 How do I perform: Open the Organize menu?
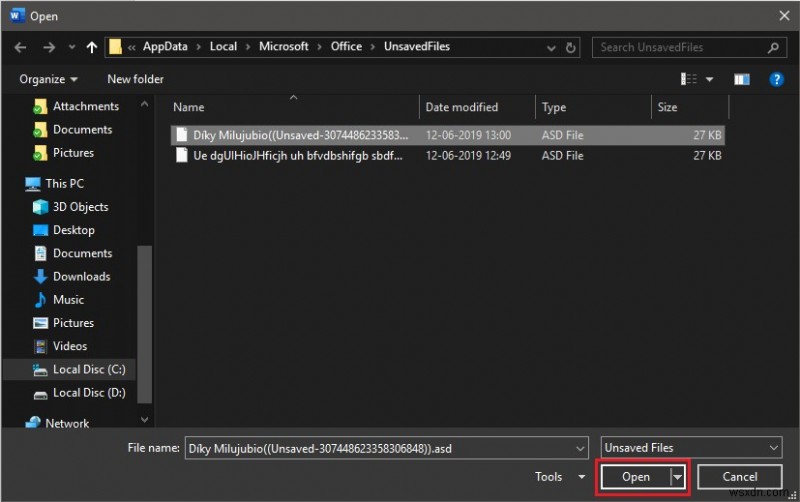(x=48, y=79)
